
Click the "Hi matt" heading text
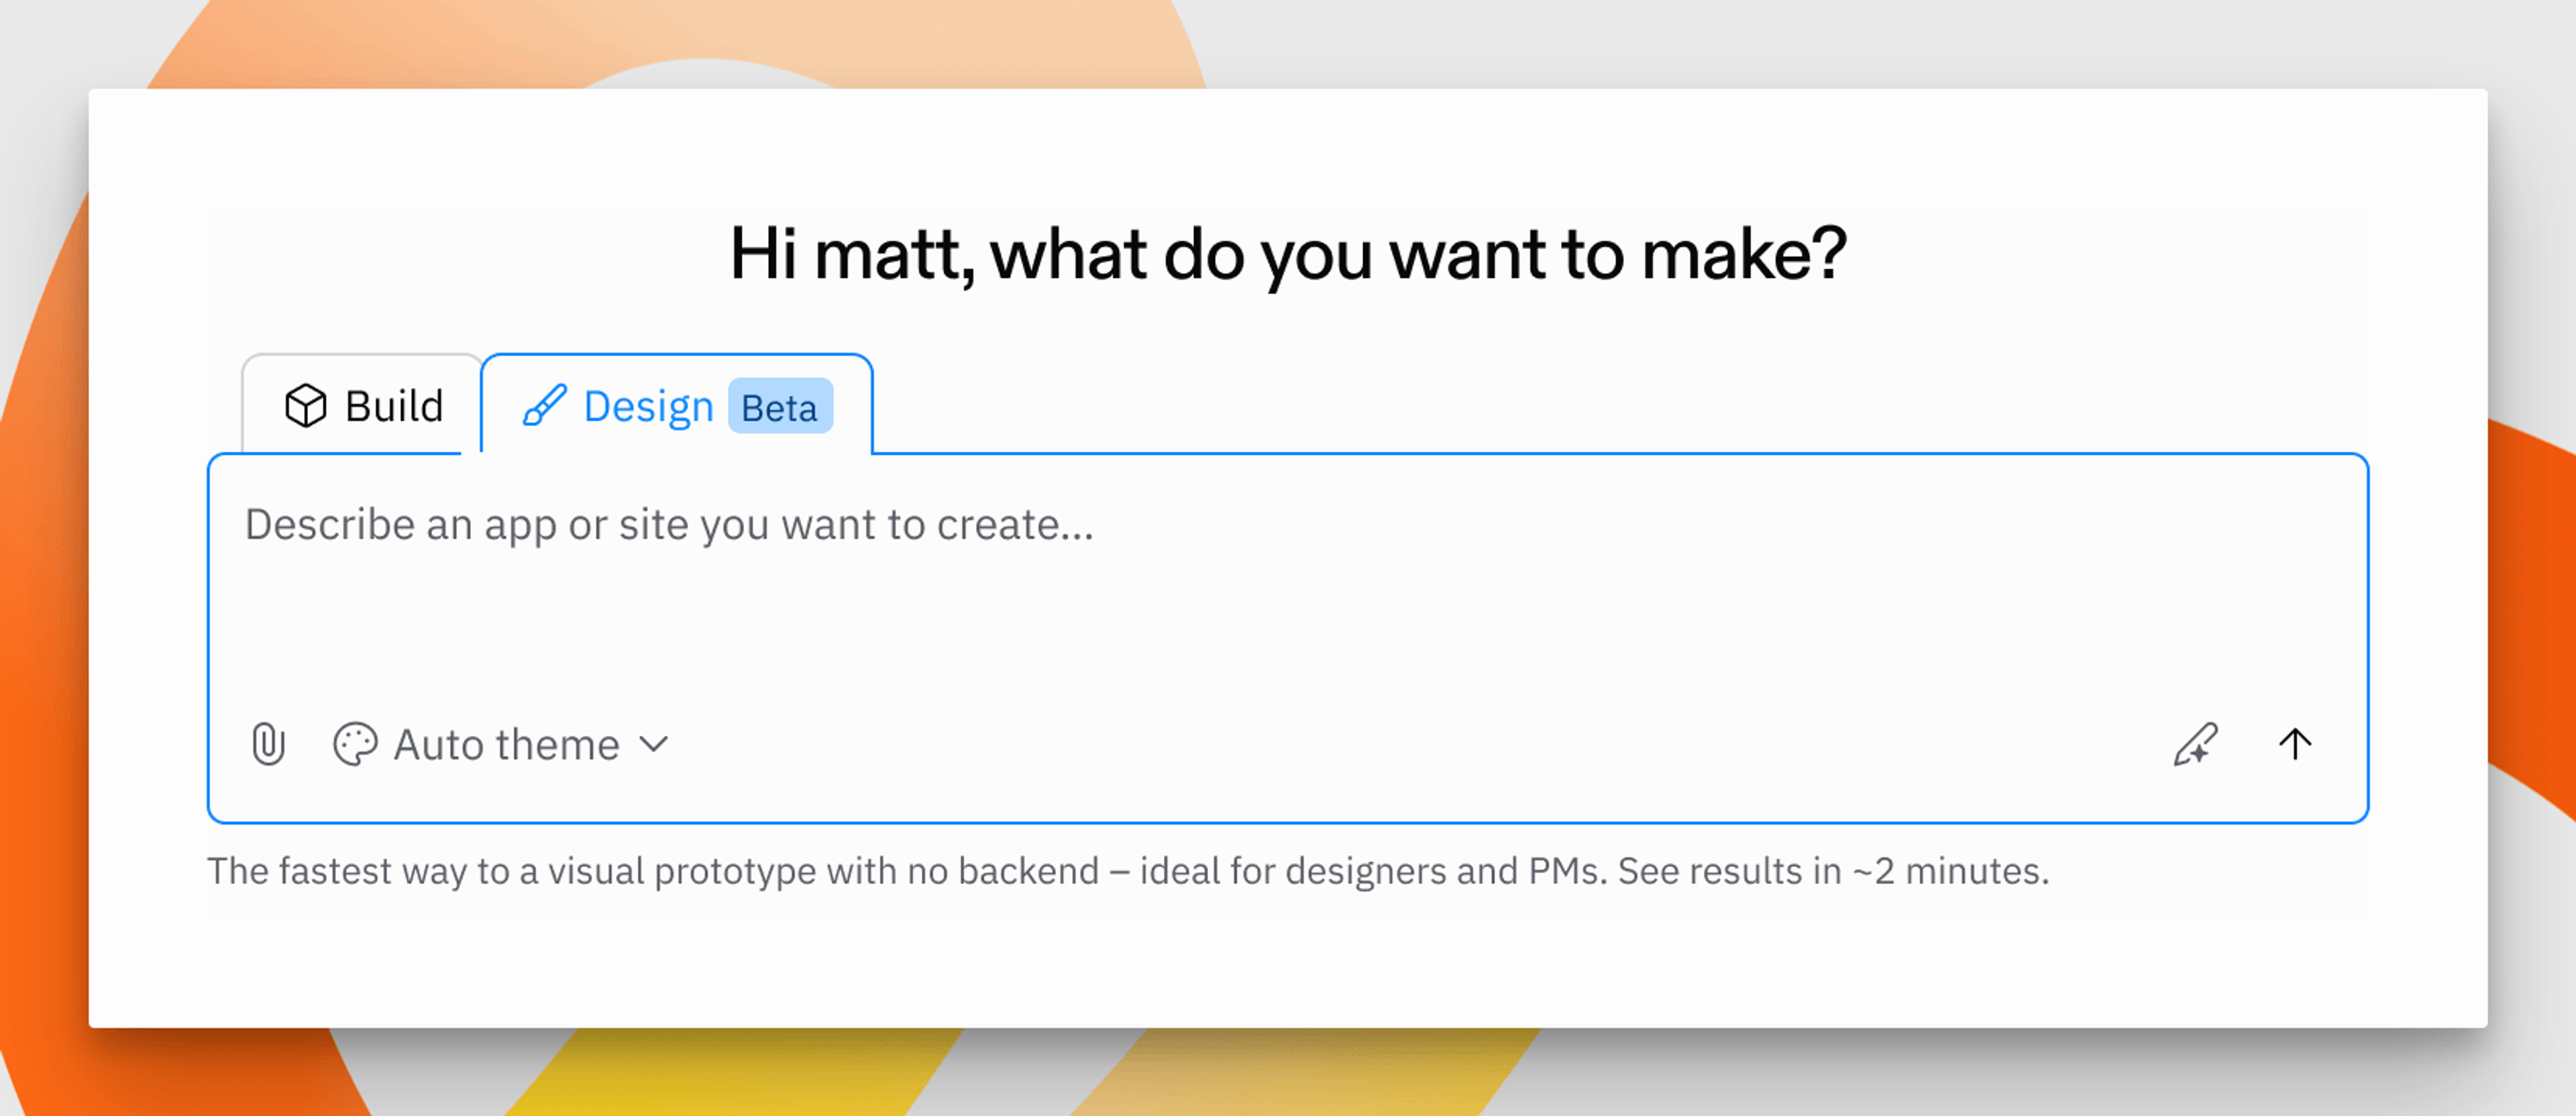point(1287,254)
